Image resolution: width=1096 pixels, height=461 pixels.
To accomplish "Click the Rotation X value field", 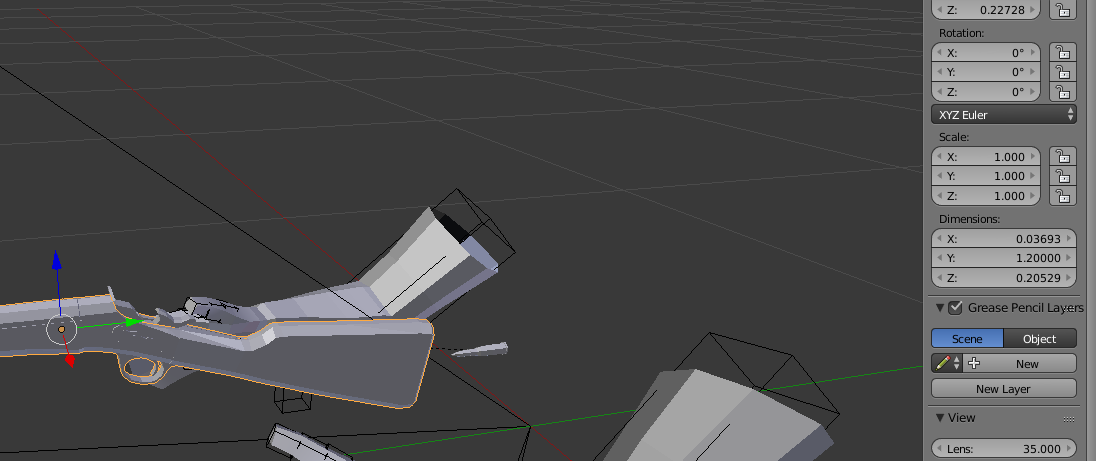I will tap(986, 52).
